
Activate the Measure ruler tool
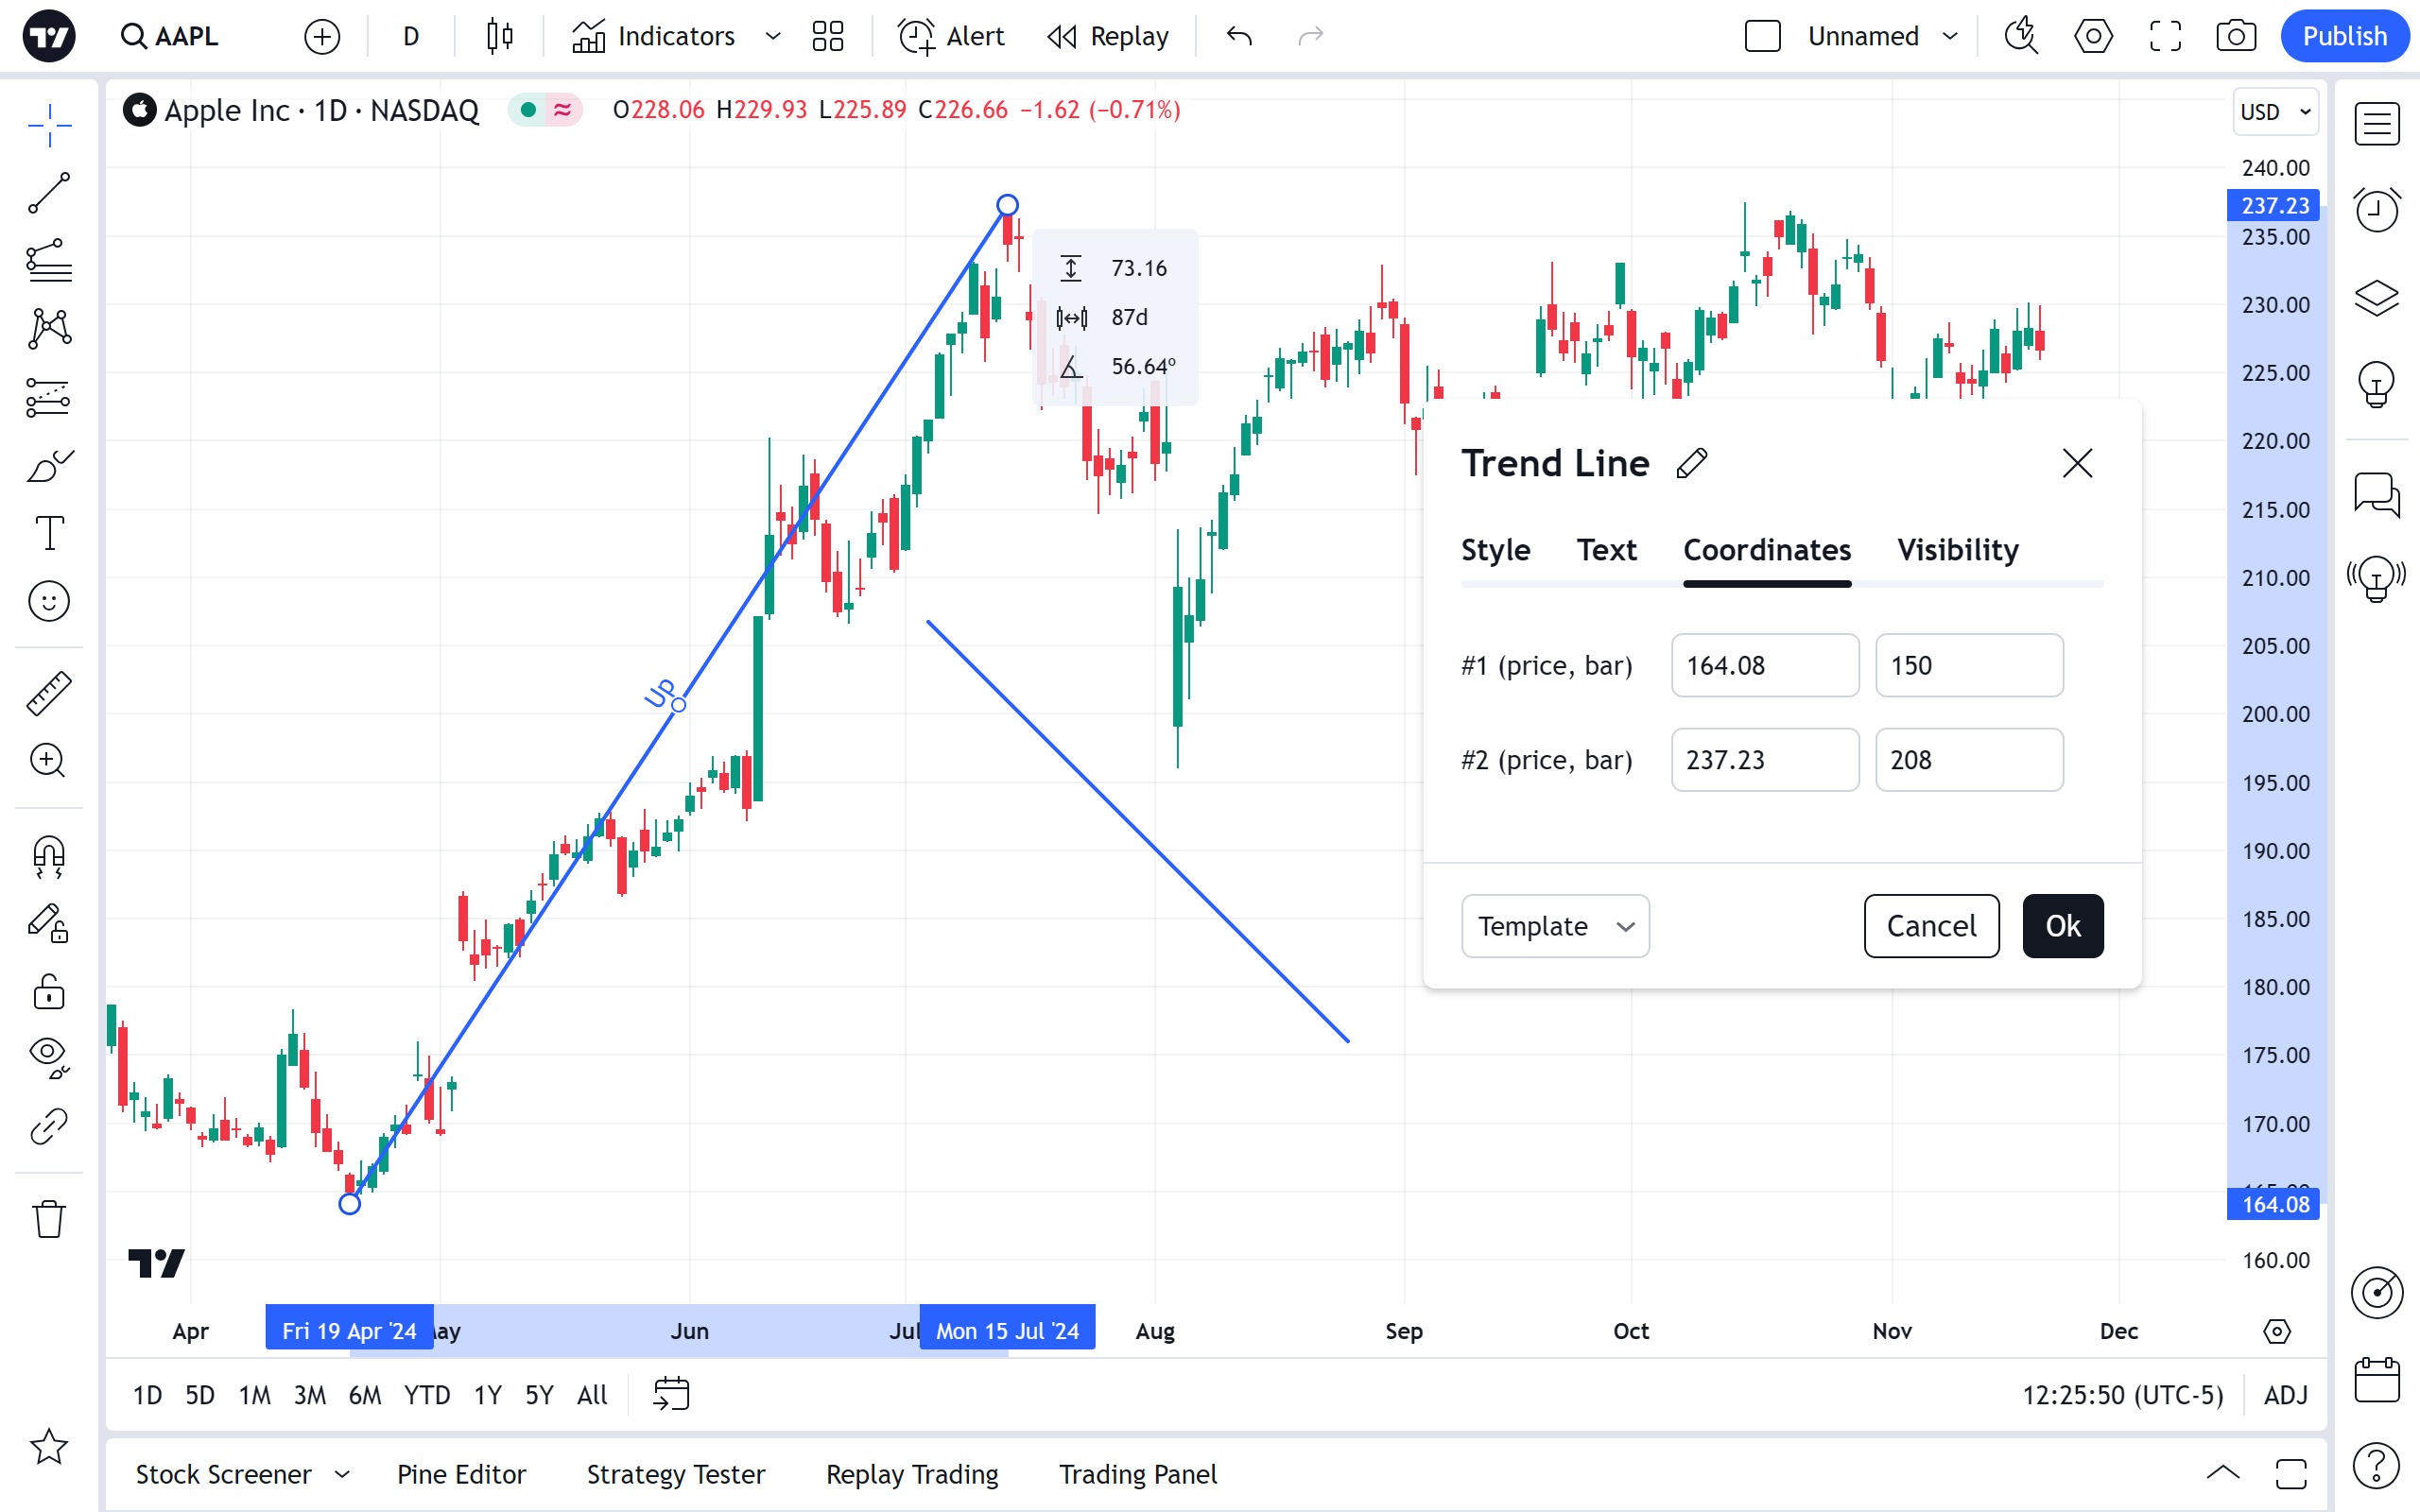tap(49, 693)
